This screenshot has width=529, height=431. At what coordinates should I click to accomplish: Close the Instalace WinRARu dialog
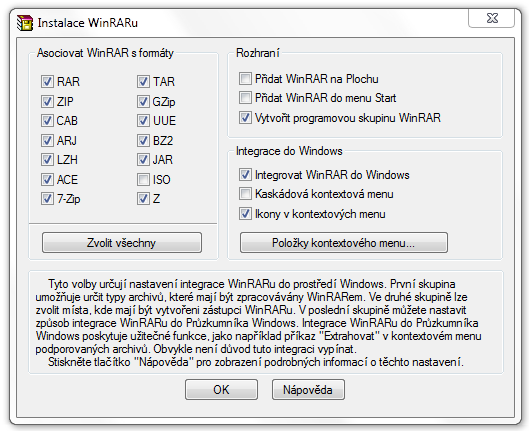(492, 18)
